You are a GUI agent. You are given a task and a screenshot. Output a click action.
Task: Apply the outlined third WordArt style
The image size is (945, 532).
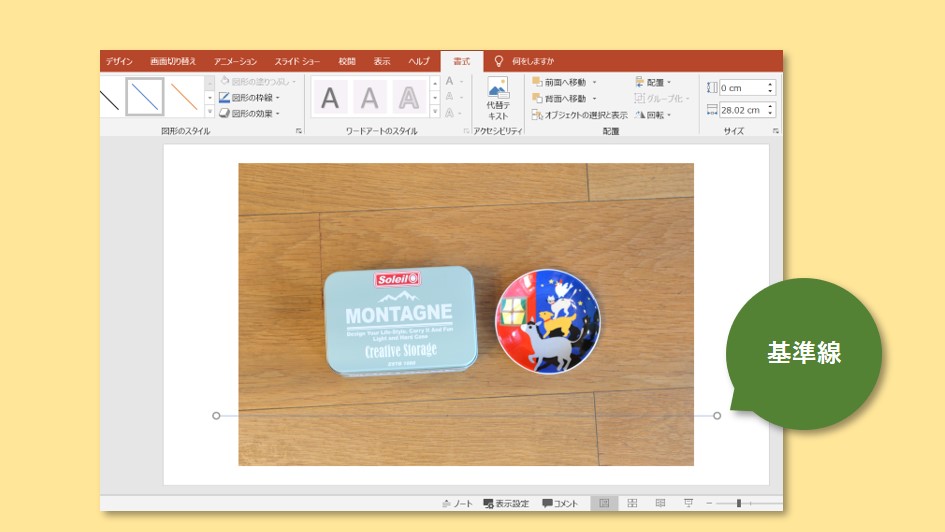408,98
